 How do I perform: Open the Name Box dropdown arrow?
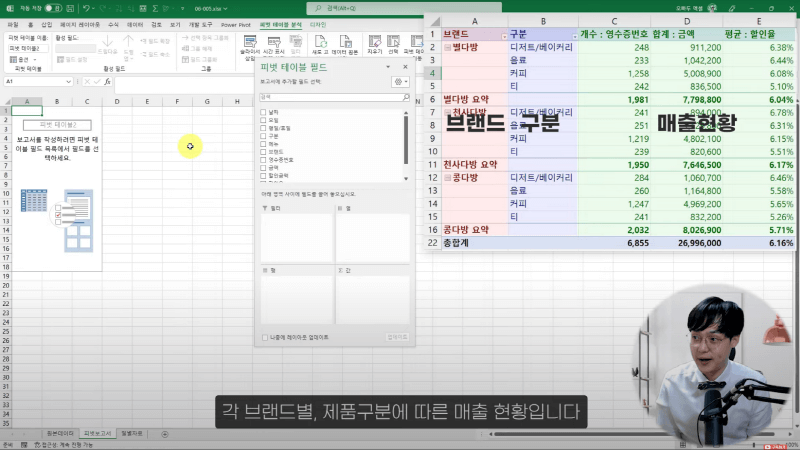point(68,82)
